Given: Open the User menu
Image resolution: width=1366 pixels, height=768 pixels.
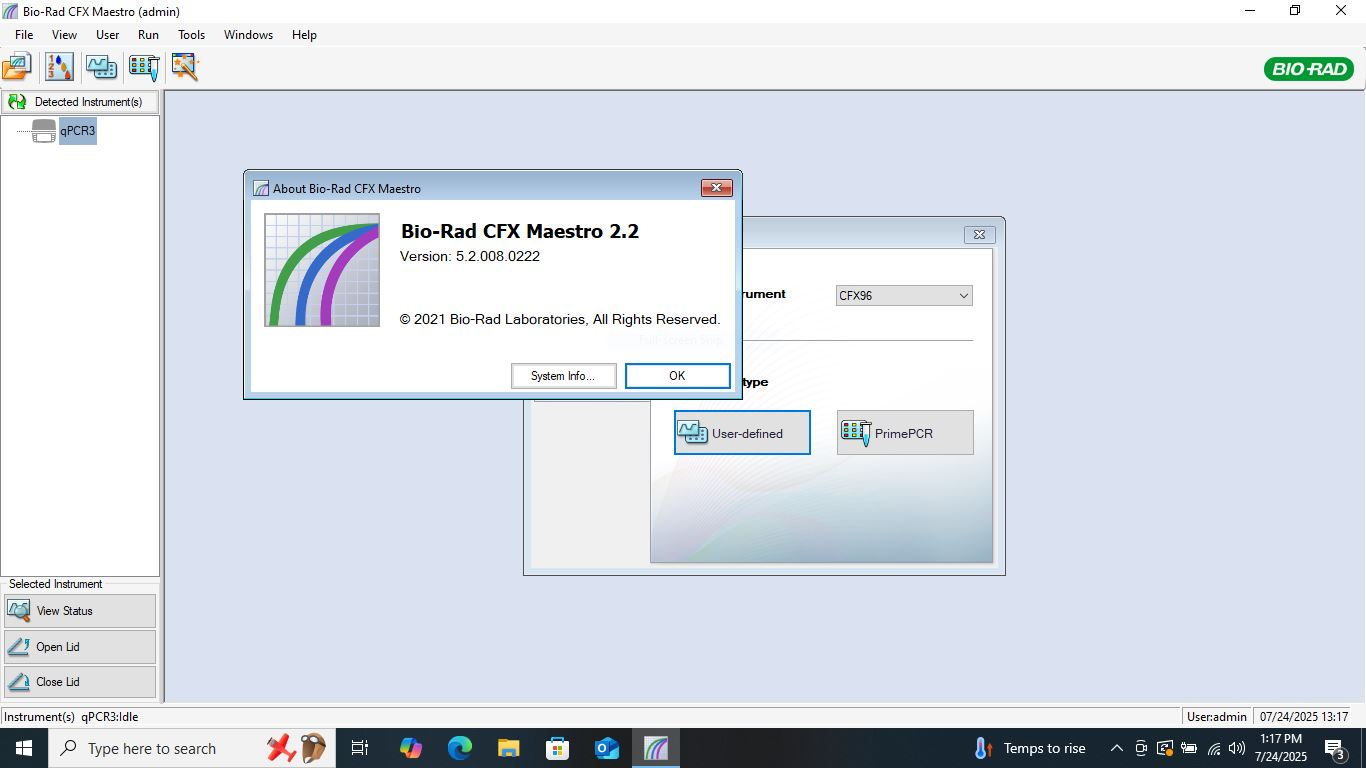Looking at the screenshot, I should 107,34.
